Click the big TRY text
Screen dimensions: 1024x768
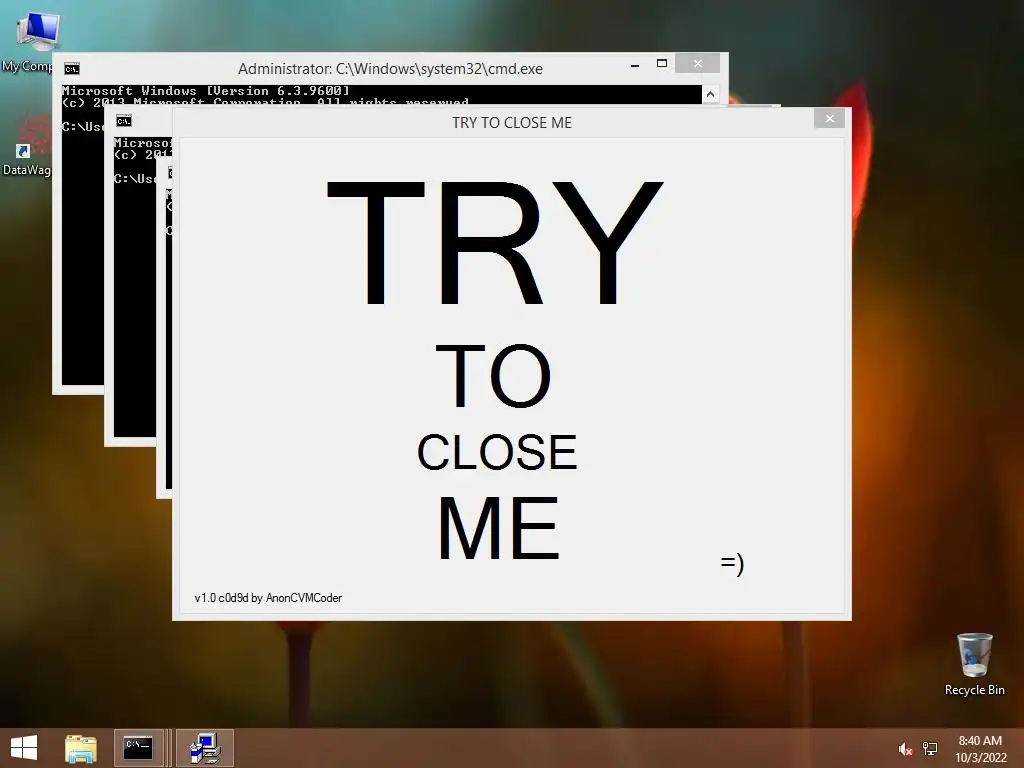(495, 243)
